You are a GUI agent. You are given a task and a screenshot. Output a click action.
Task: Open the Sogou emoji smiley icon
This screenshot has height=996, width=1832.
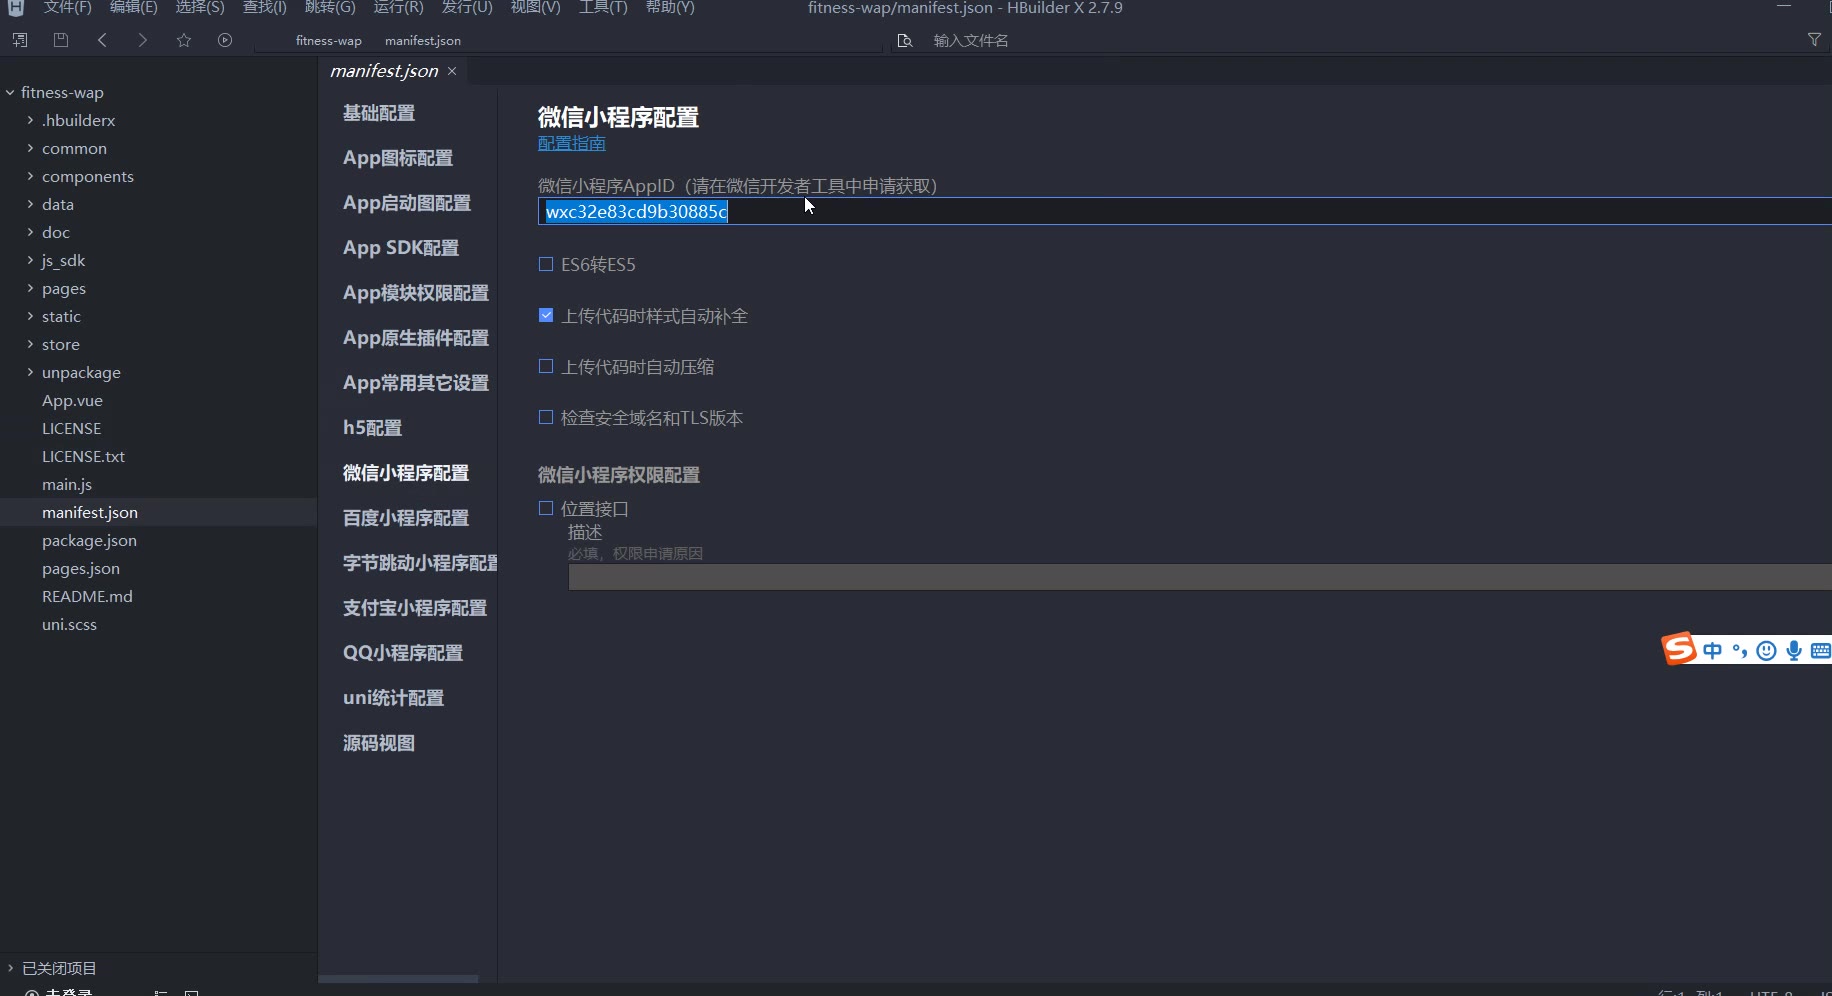pyautogui.click(x=1767, y=651)
